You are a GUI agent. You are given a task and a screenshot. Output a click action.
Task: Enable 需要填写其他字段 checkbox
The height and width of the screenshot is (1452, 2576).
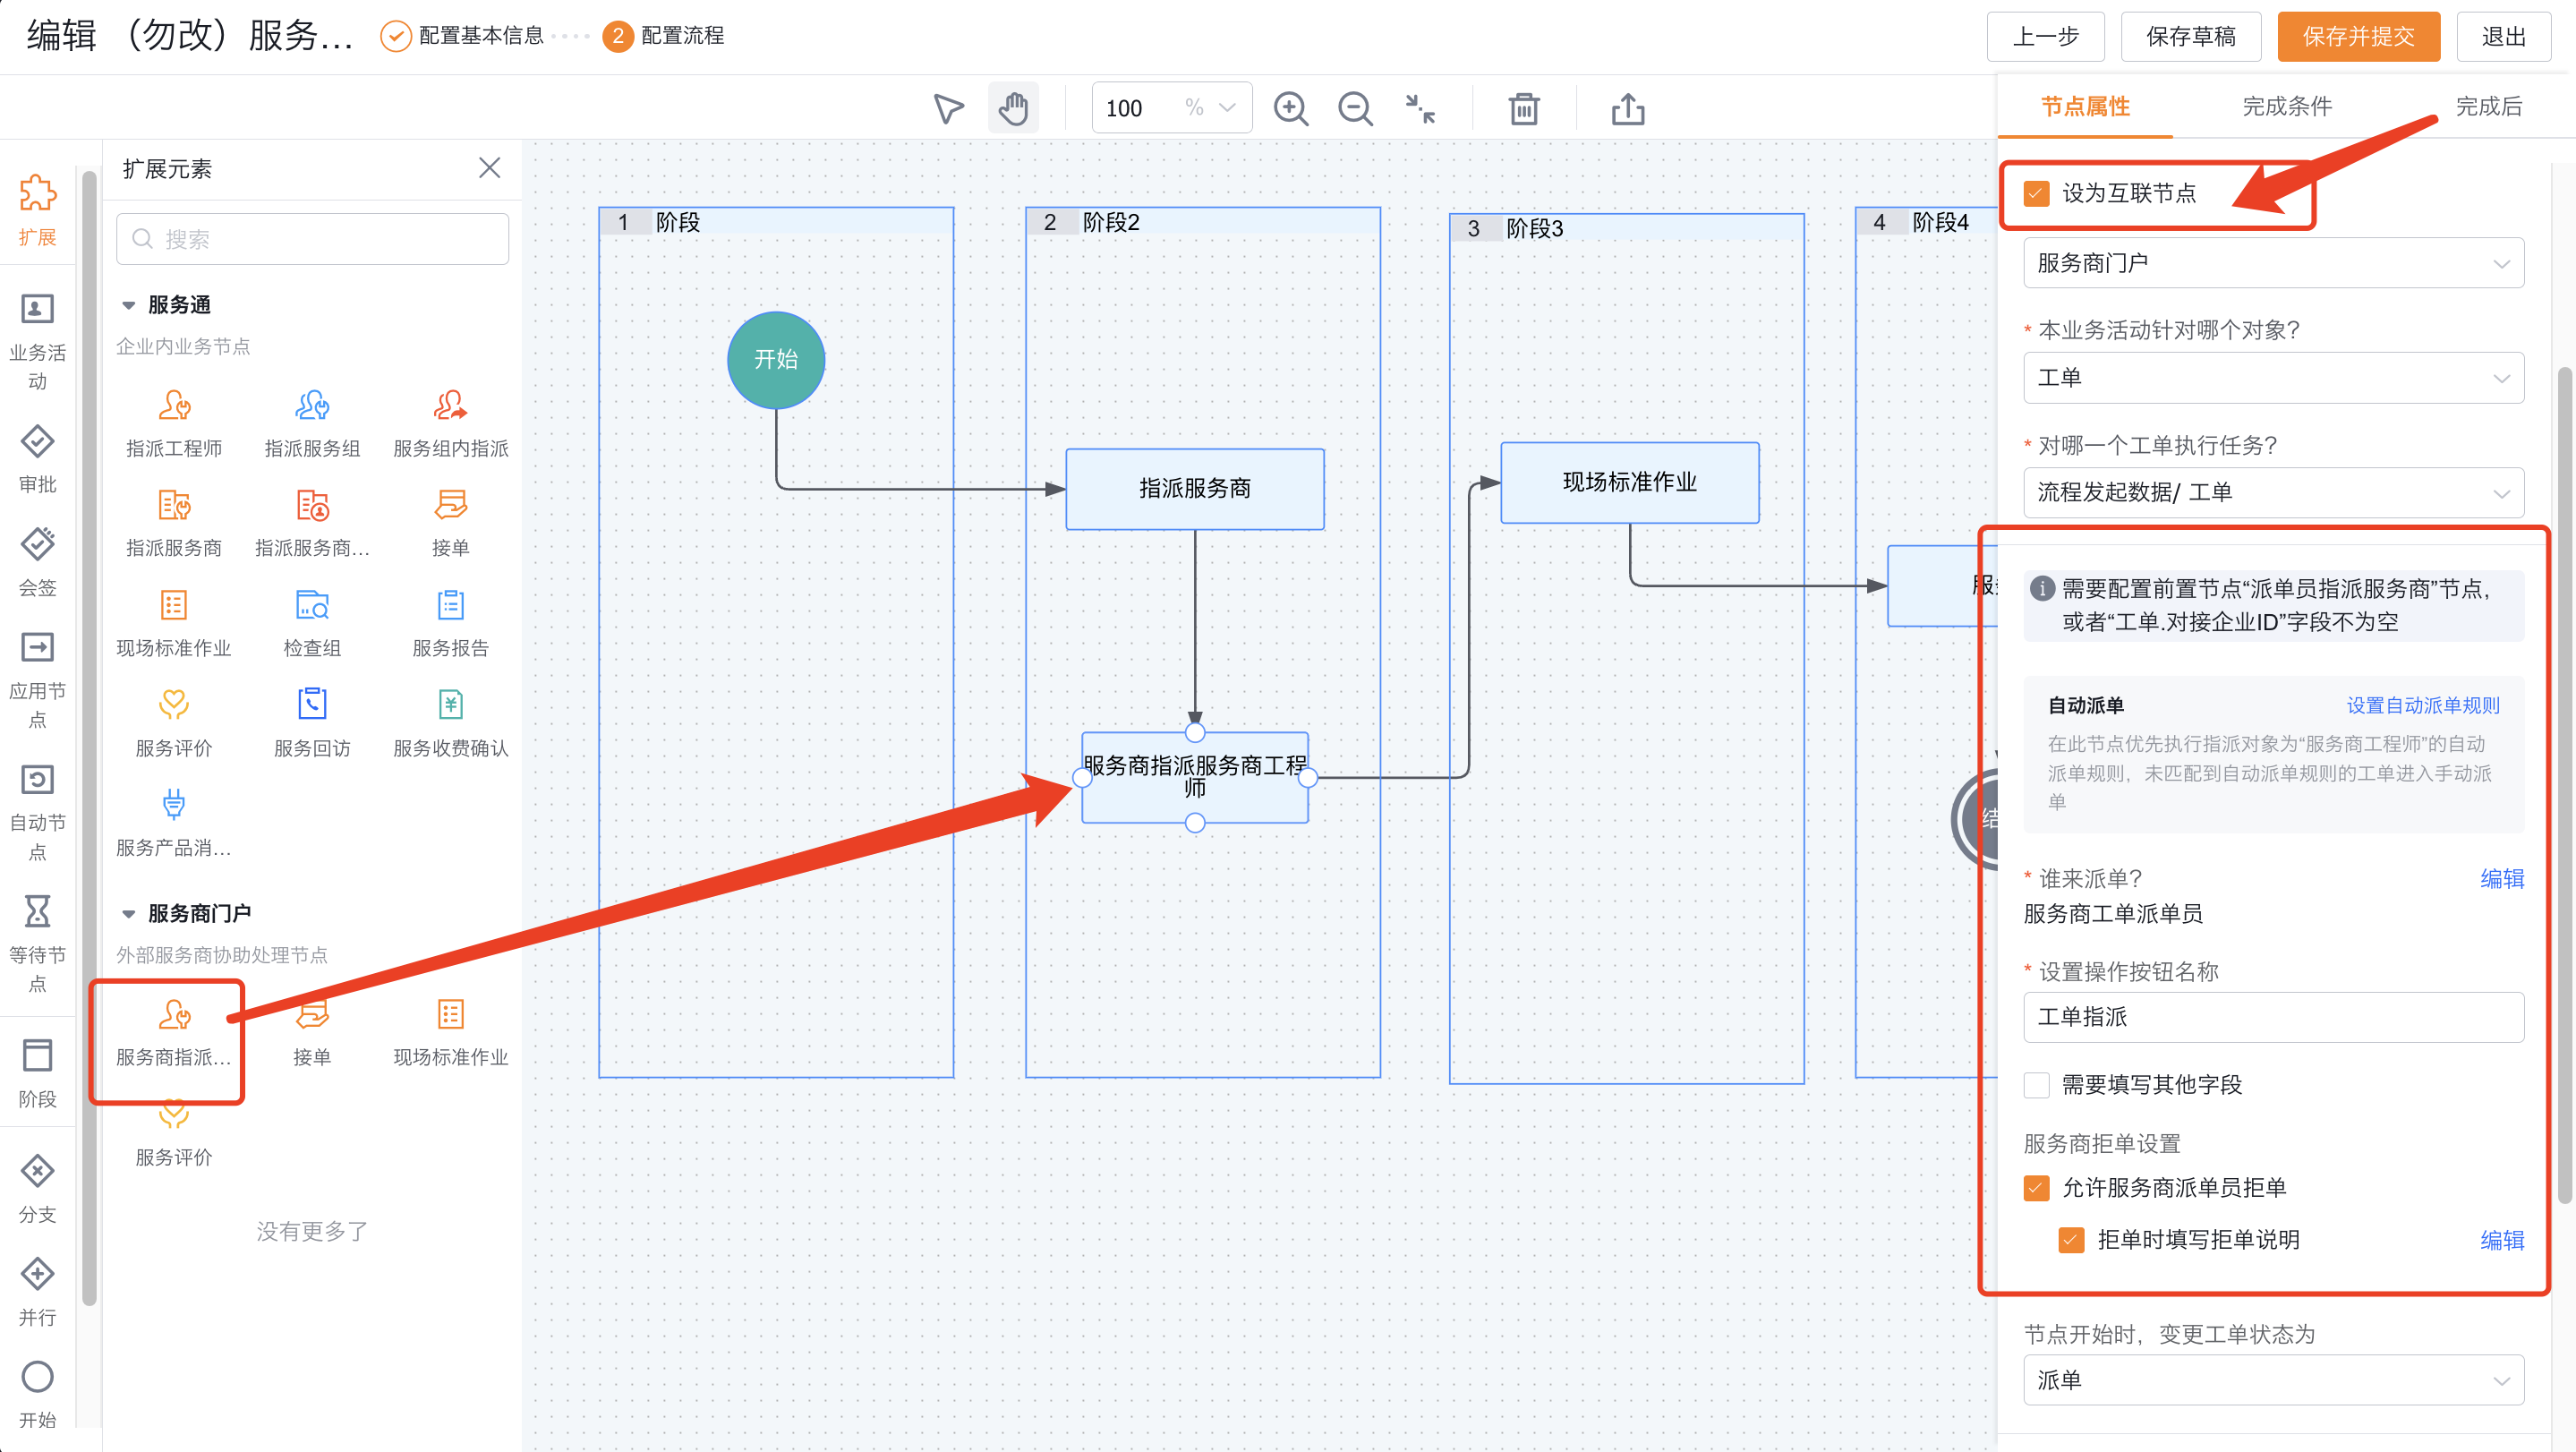tap(2036, 1084)
